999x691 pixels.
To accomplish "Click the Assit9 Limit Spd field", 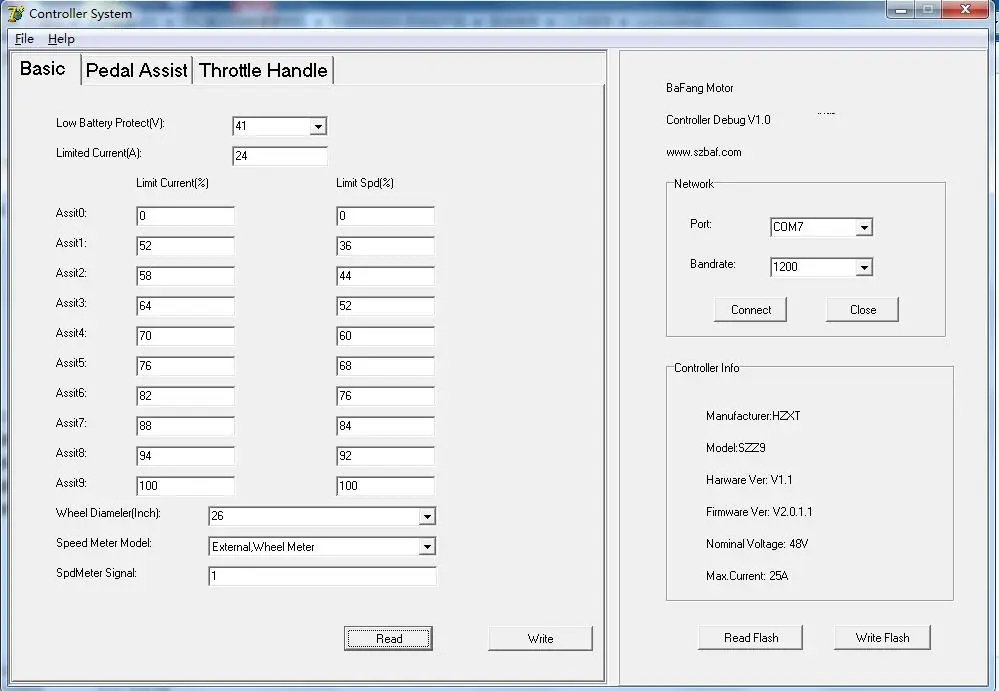I will tap(385, 486).
